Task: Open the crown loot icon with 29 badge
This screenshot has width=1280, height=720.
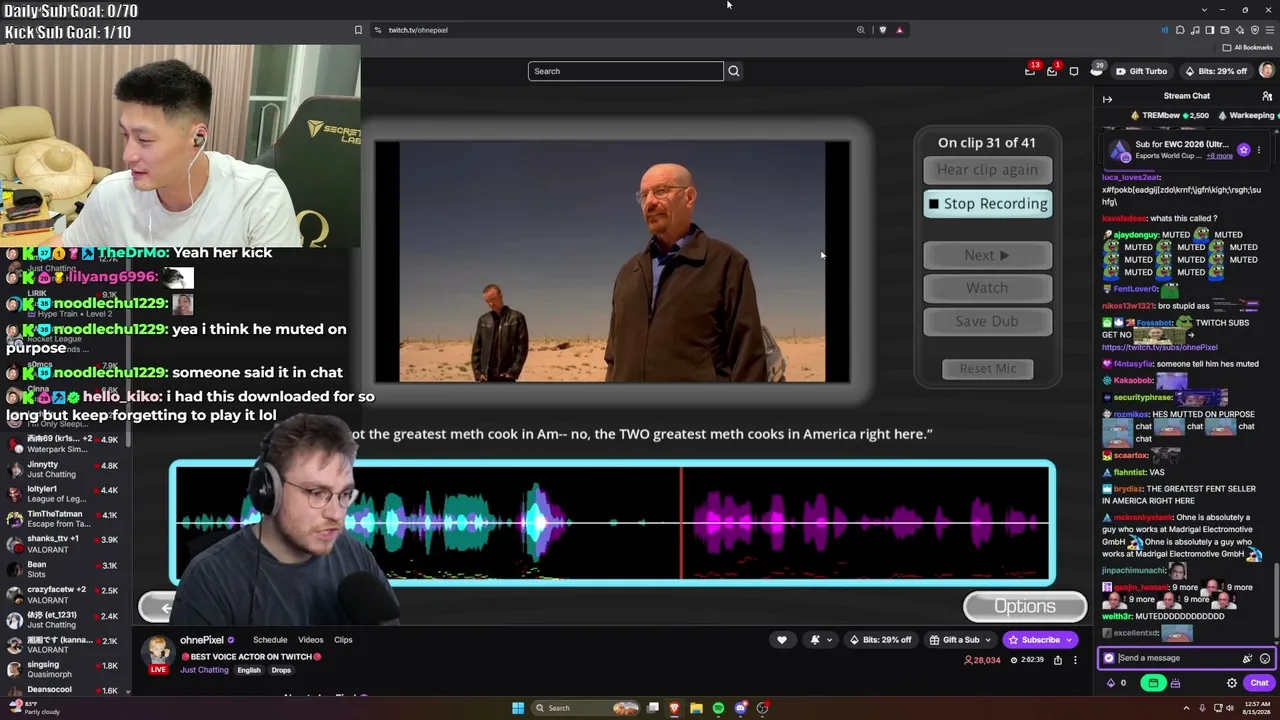Action: (1096, 71)
